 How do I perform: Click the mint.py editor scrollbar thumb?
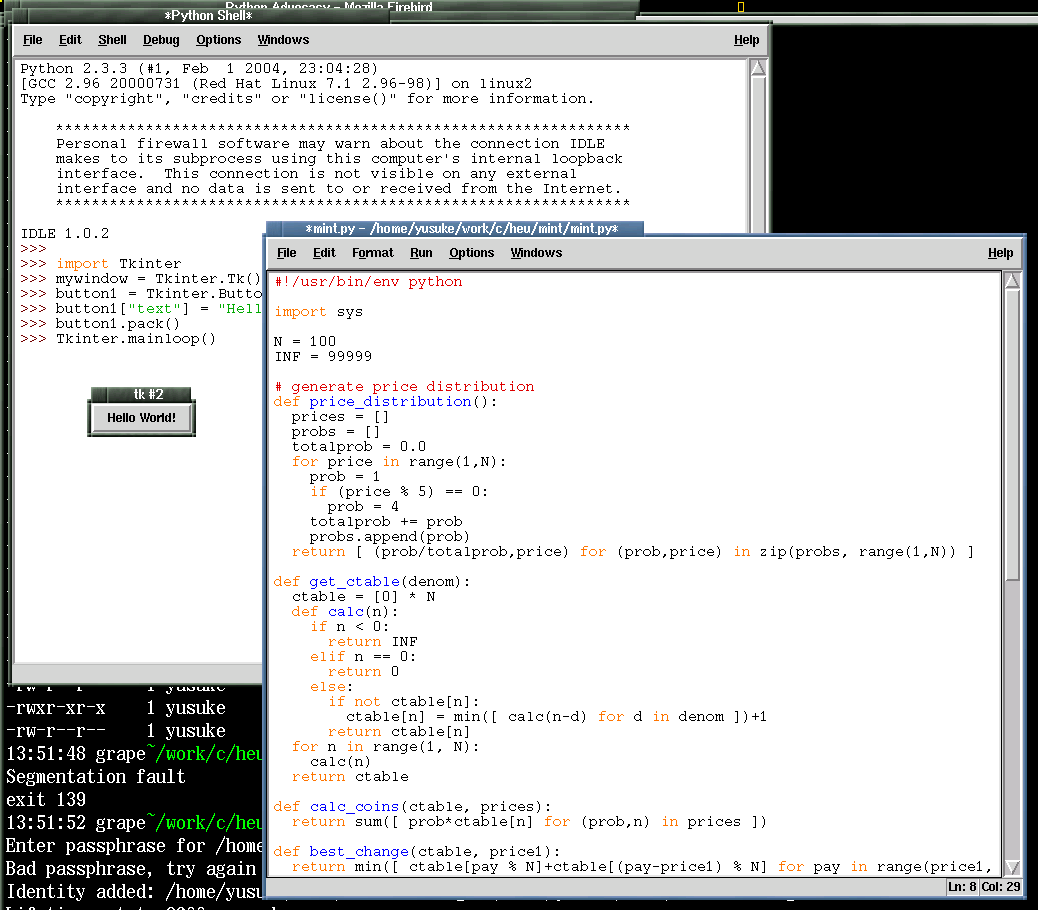pos(1012,430)
